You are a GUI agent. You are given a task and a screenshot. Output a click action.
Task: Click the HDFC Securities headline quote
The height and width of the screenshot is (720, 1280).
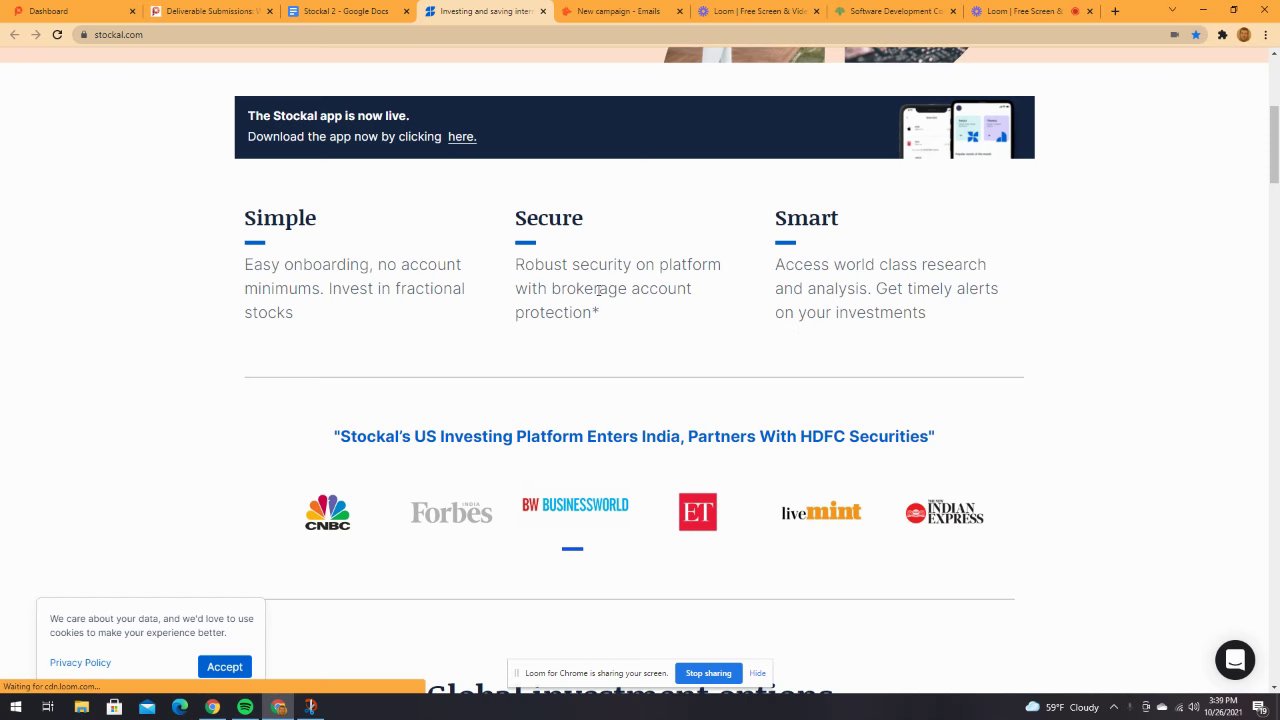(634, 436)
